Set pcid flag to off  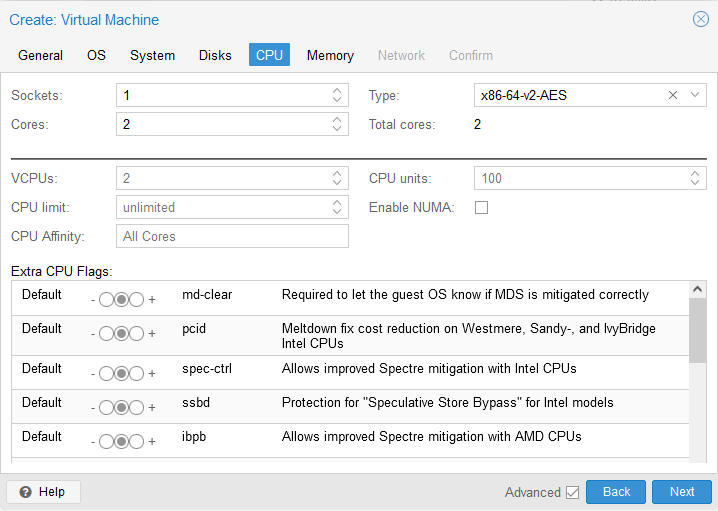pos(106,333)
